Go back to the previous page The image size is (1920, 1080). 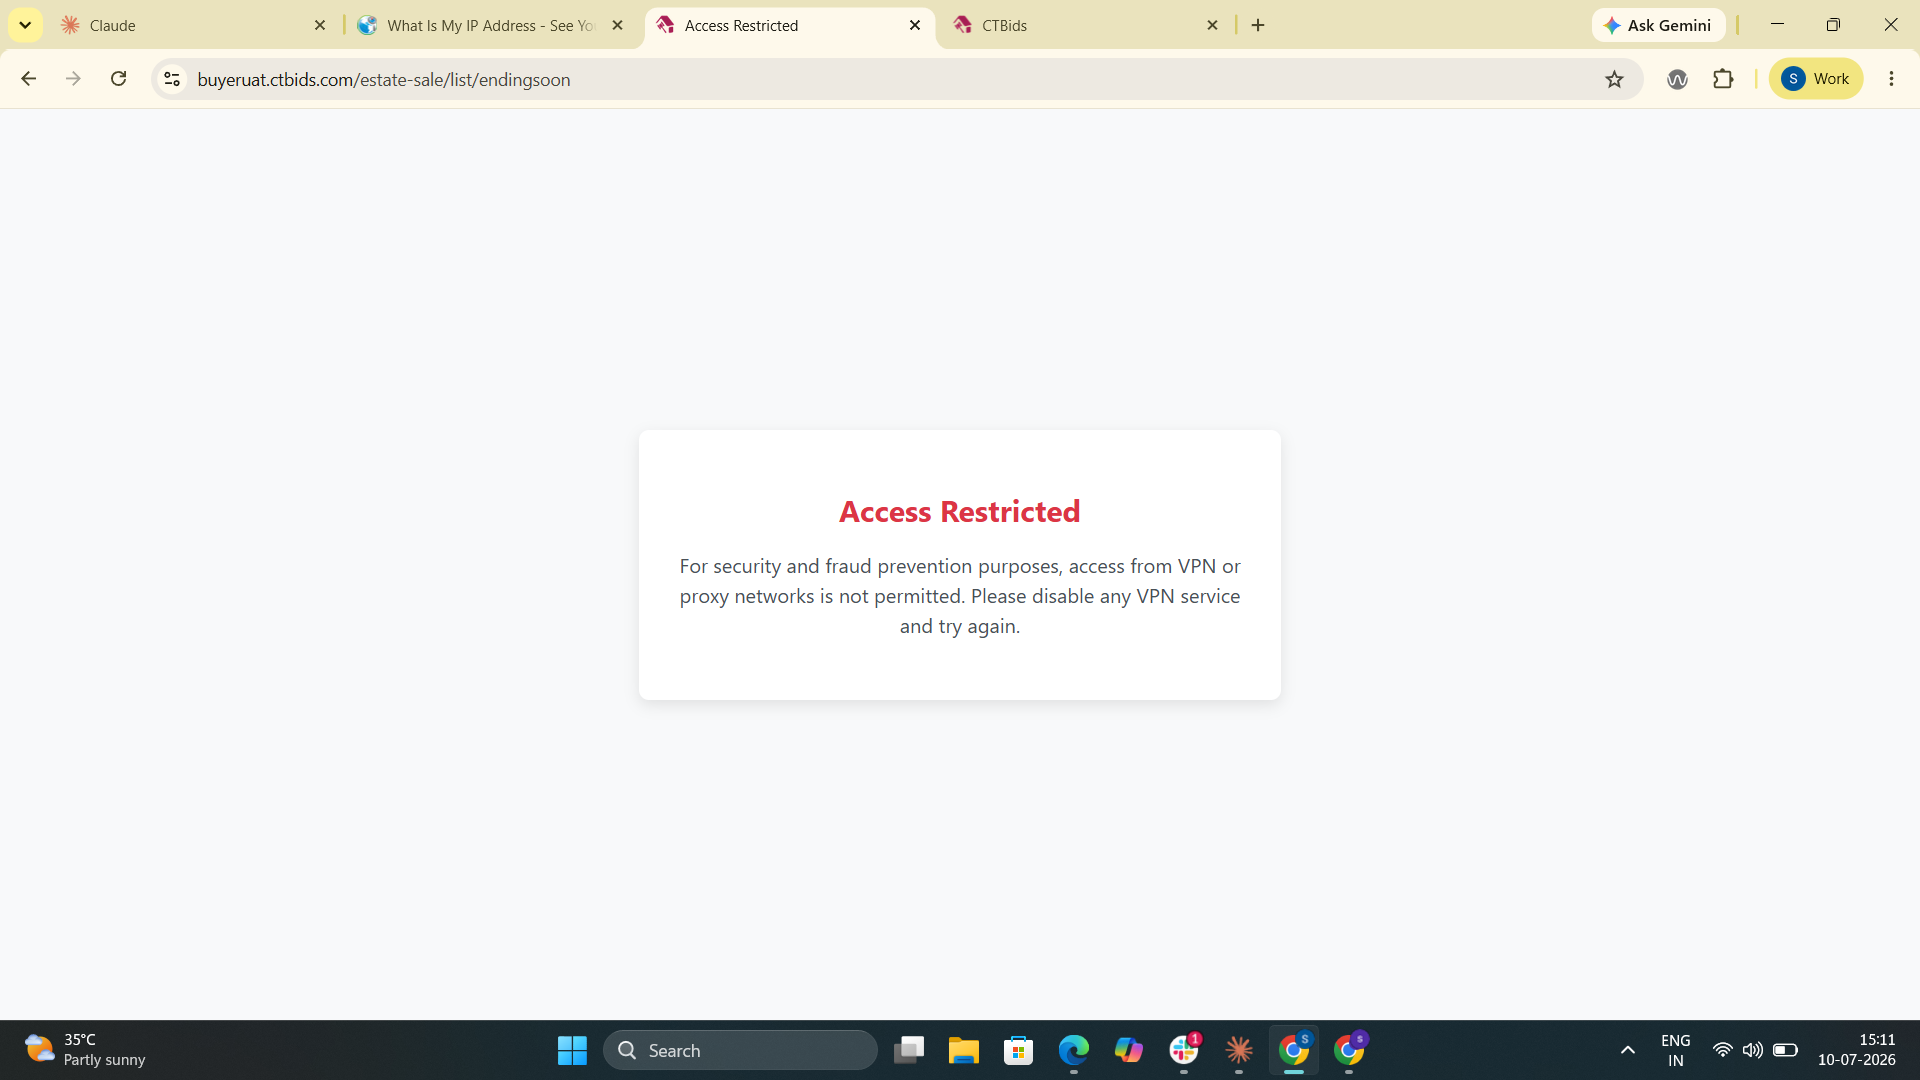coord(29,79)
